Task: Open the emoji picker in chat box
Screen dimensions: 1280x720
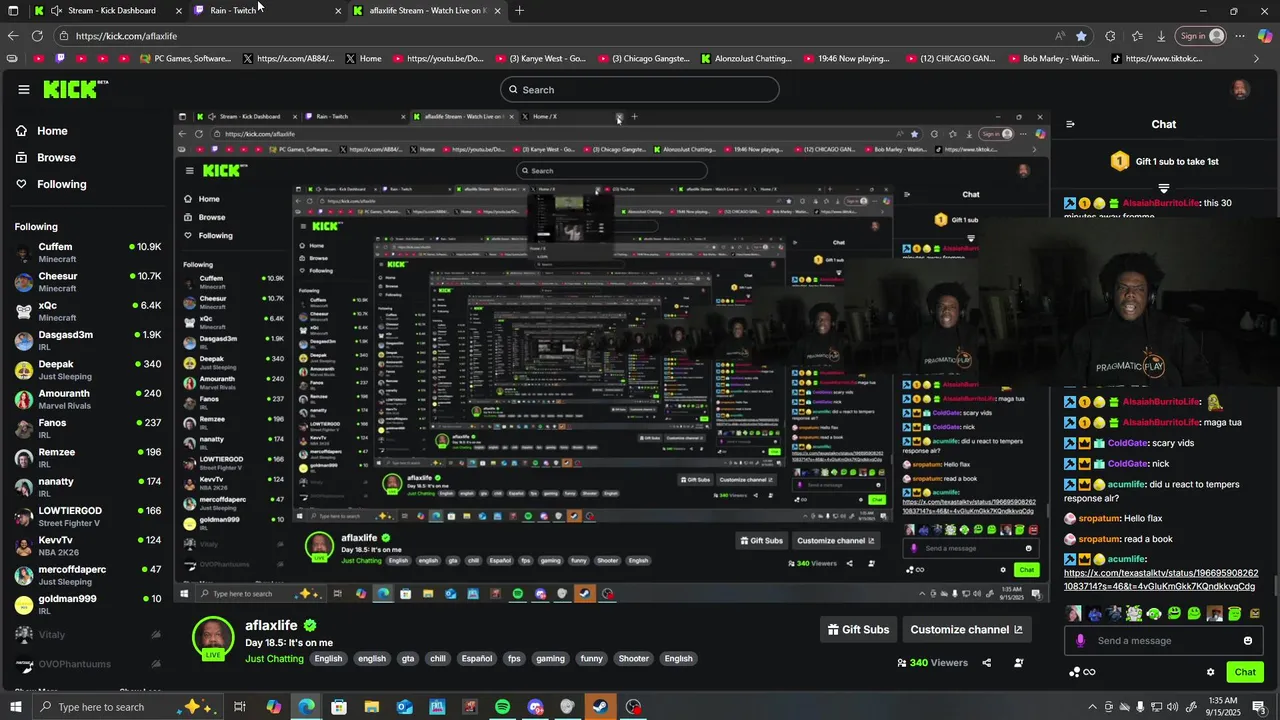Action: pos(1248,641)
